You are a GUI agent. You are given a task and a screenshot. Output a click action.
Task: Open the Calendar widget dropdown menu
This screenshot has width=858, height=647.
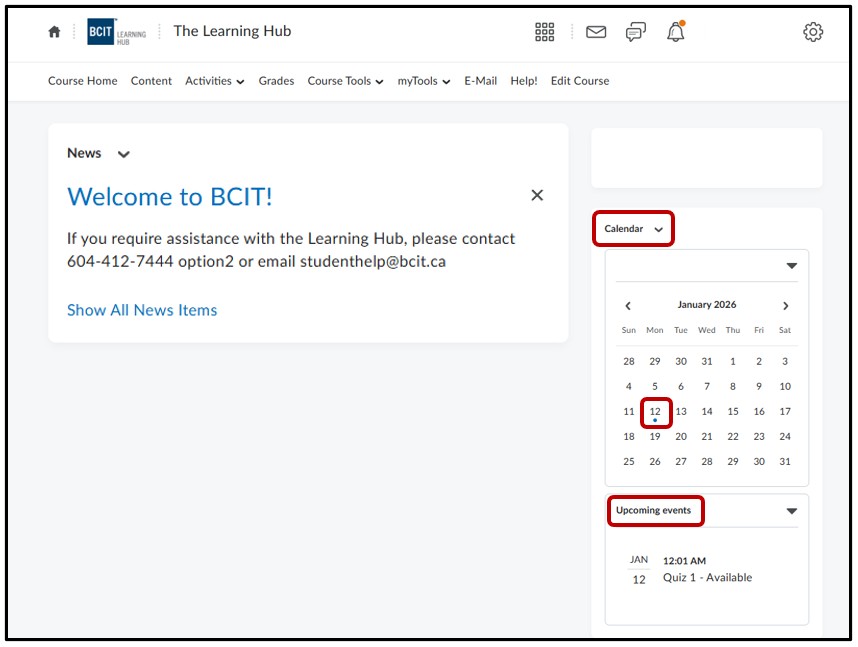658,229
